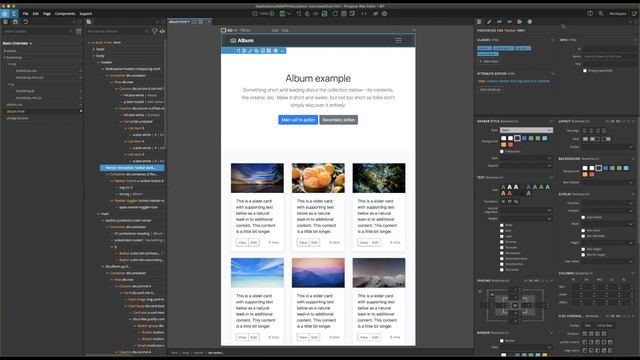Open chevron dropdown in selected element toolbar
This screenshot has width=640, height=360.
click(x=282, y=51)
